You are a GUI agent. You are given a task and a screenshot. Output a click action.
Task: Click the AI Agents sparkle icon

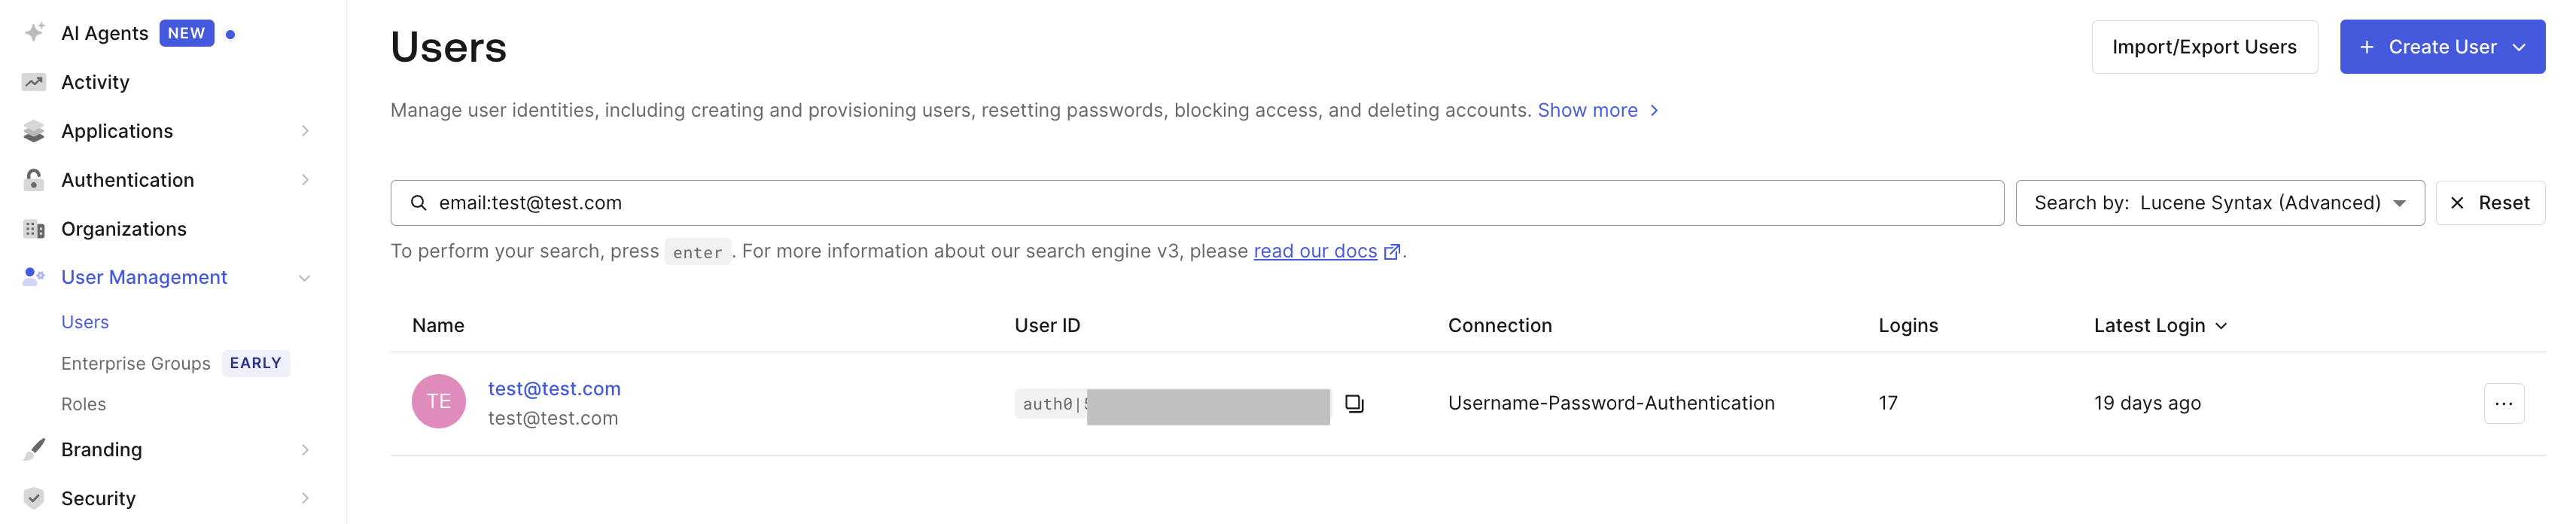[34, 33]
